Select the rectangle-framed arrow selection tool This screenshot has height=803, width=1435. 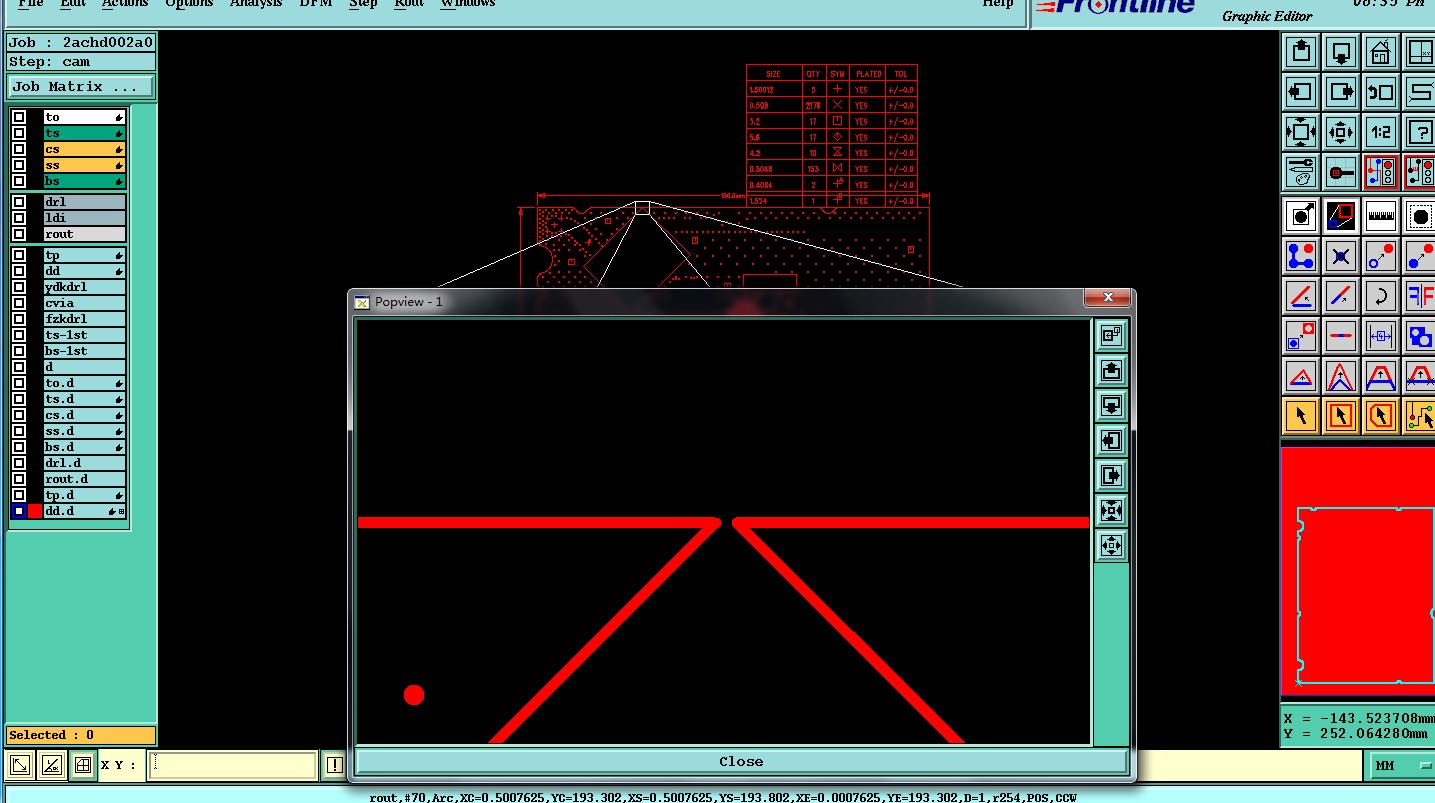point(1340,415)
